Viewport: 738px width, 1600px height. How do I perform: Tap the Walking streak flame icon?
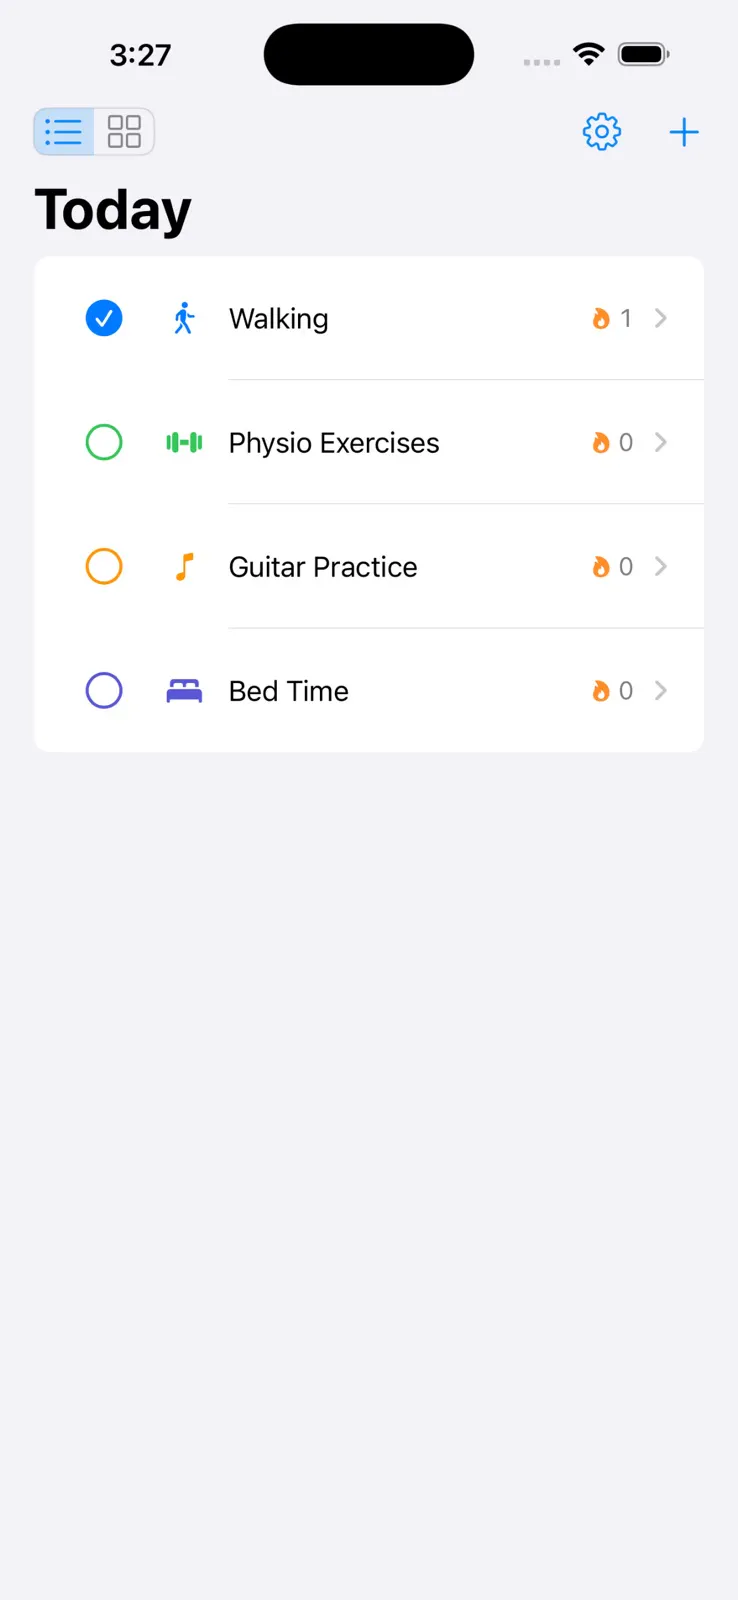pos(601,318)
